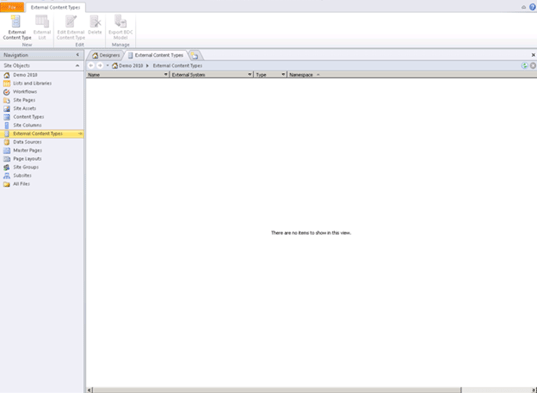Open the External System column dropdown
Viewport: 537px width, 393px height.
(x=250, y=74)
